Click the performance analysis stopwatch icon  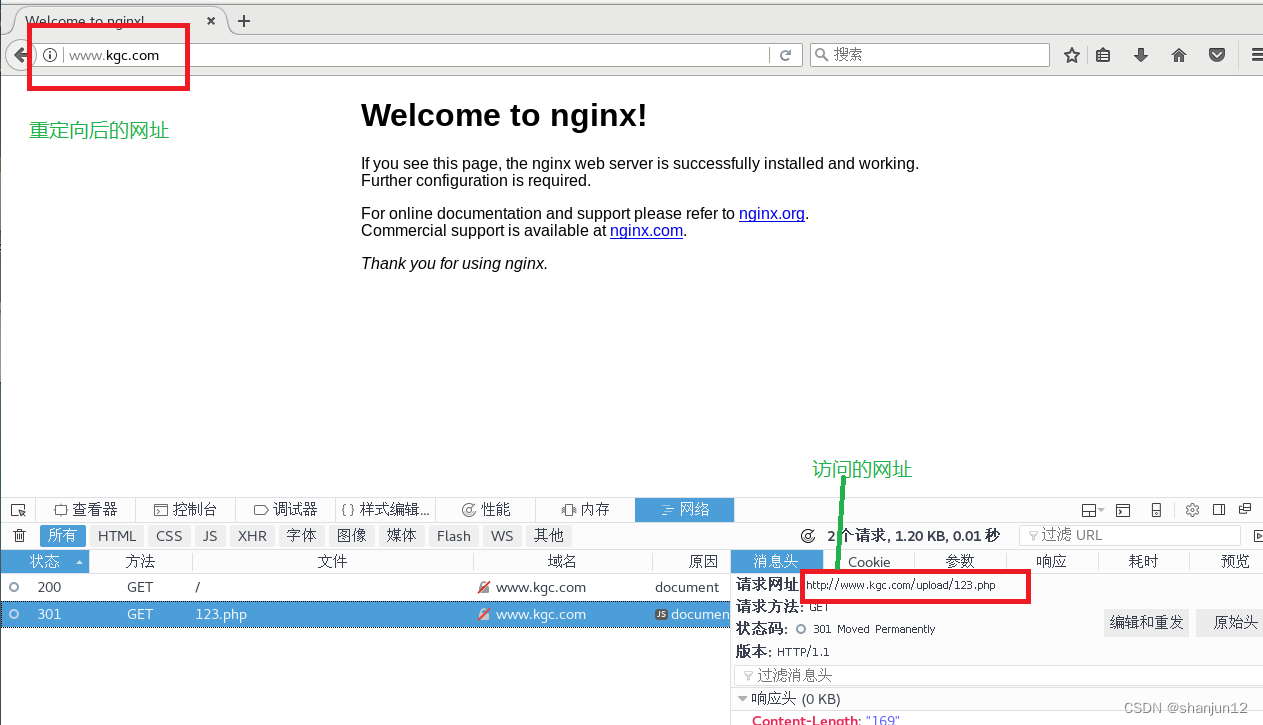pos(809,536)
